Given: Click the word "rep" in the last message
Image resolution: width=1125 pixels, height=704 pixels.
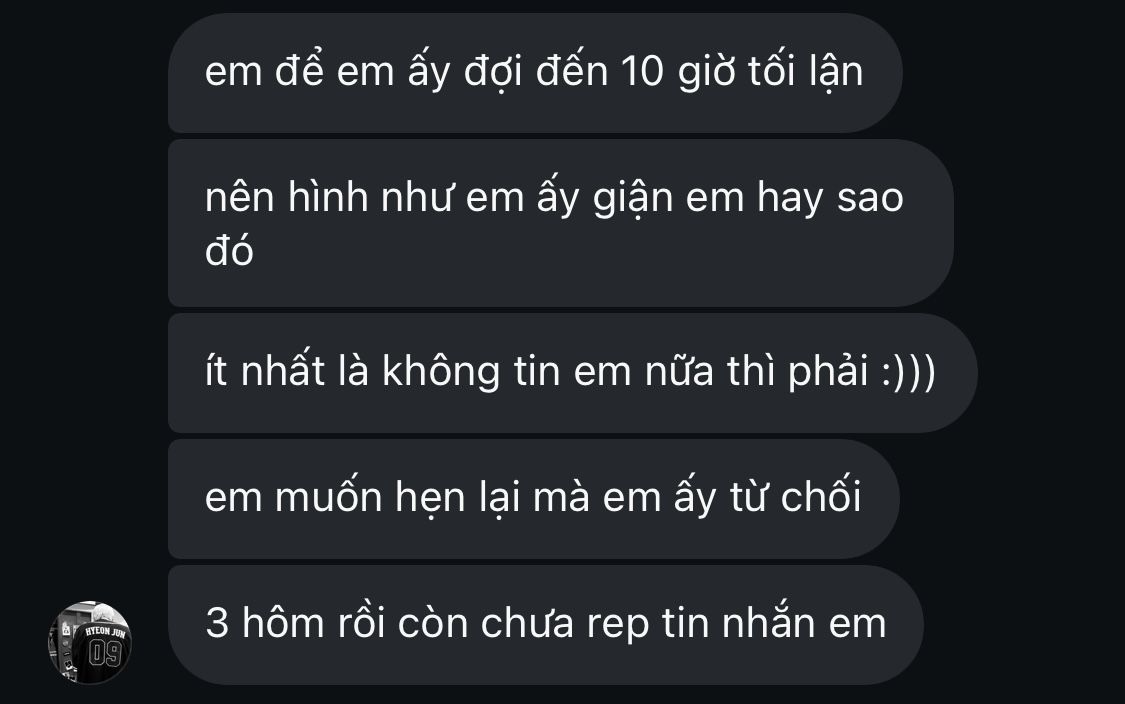Looking at the screenshot, I should click(618, 626).
